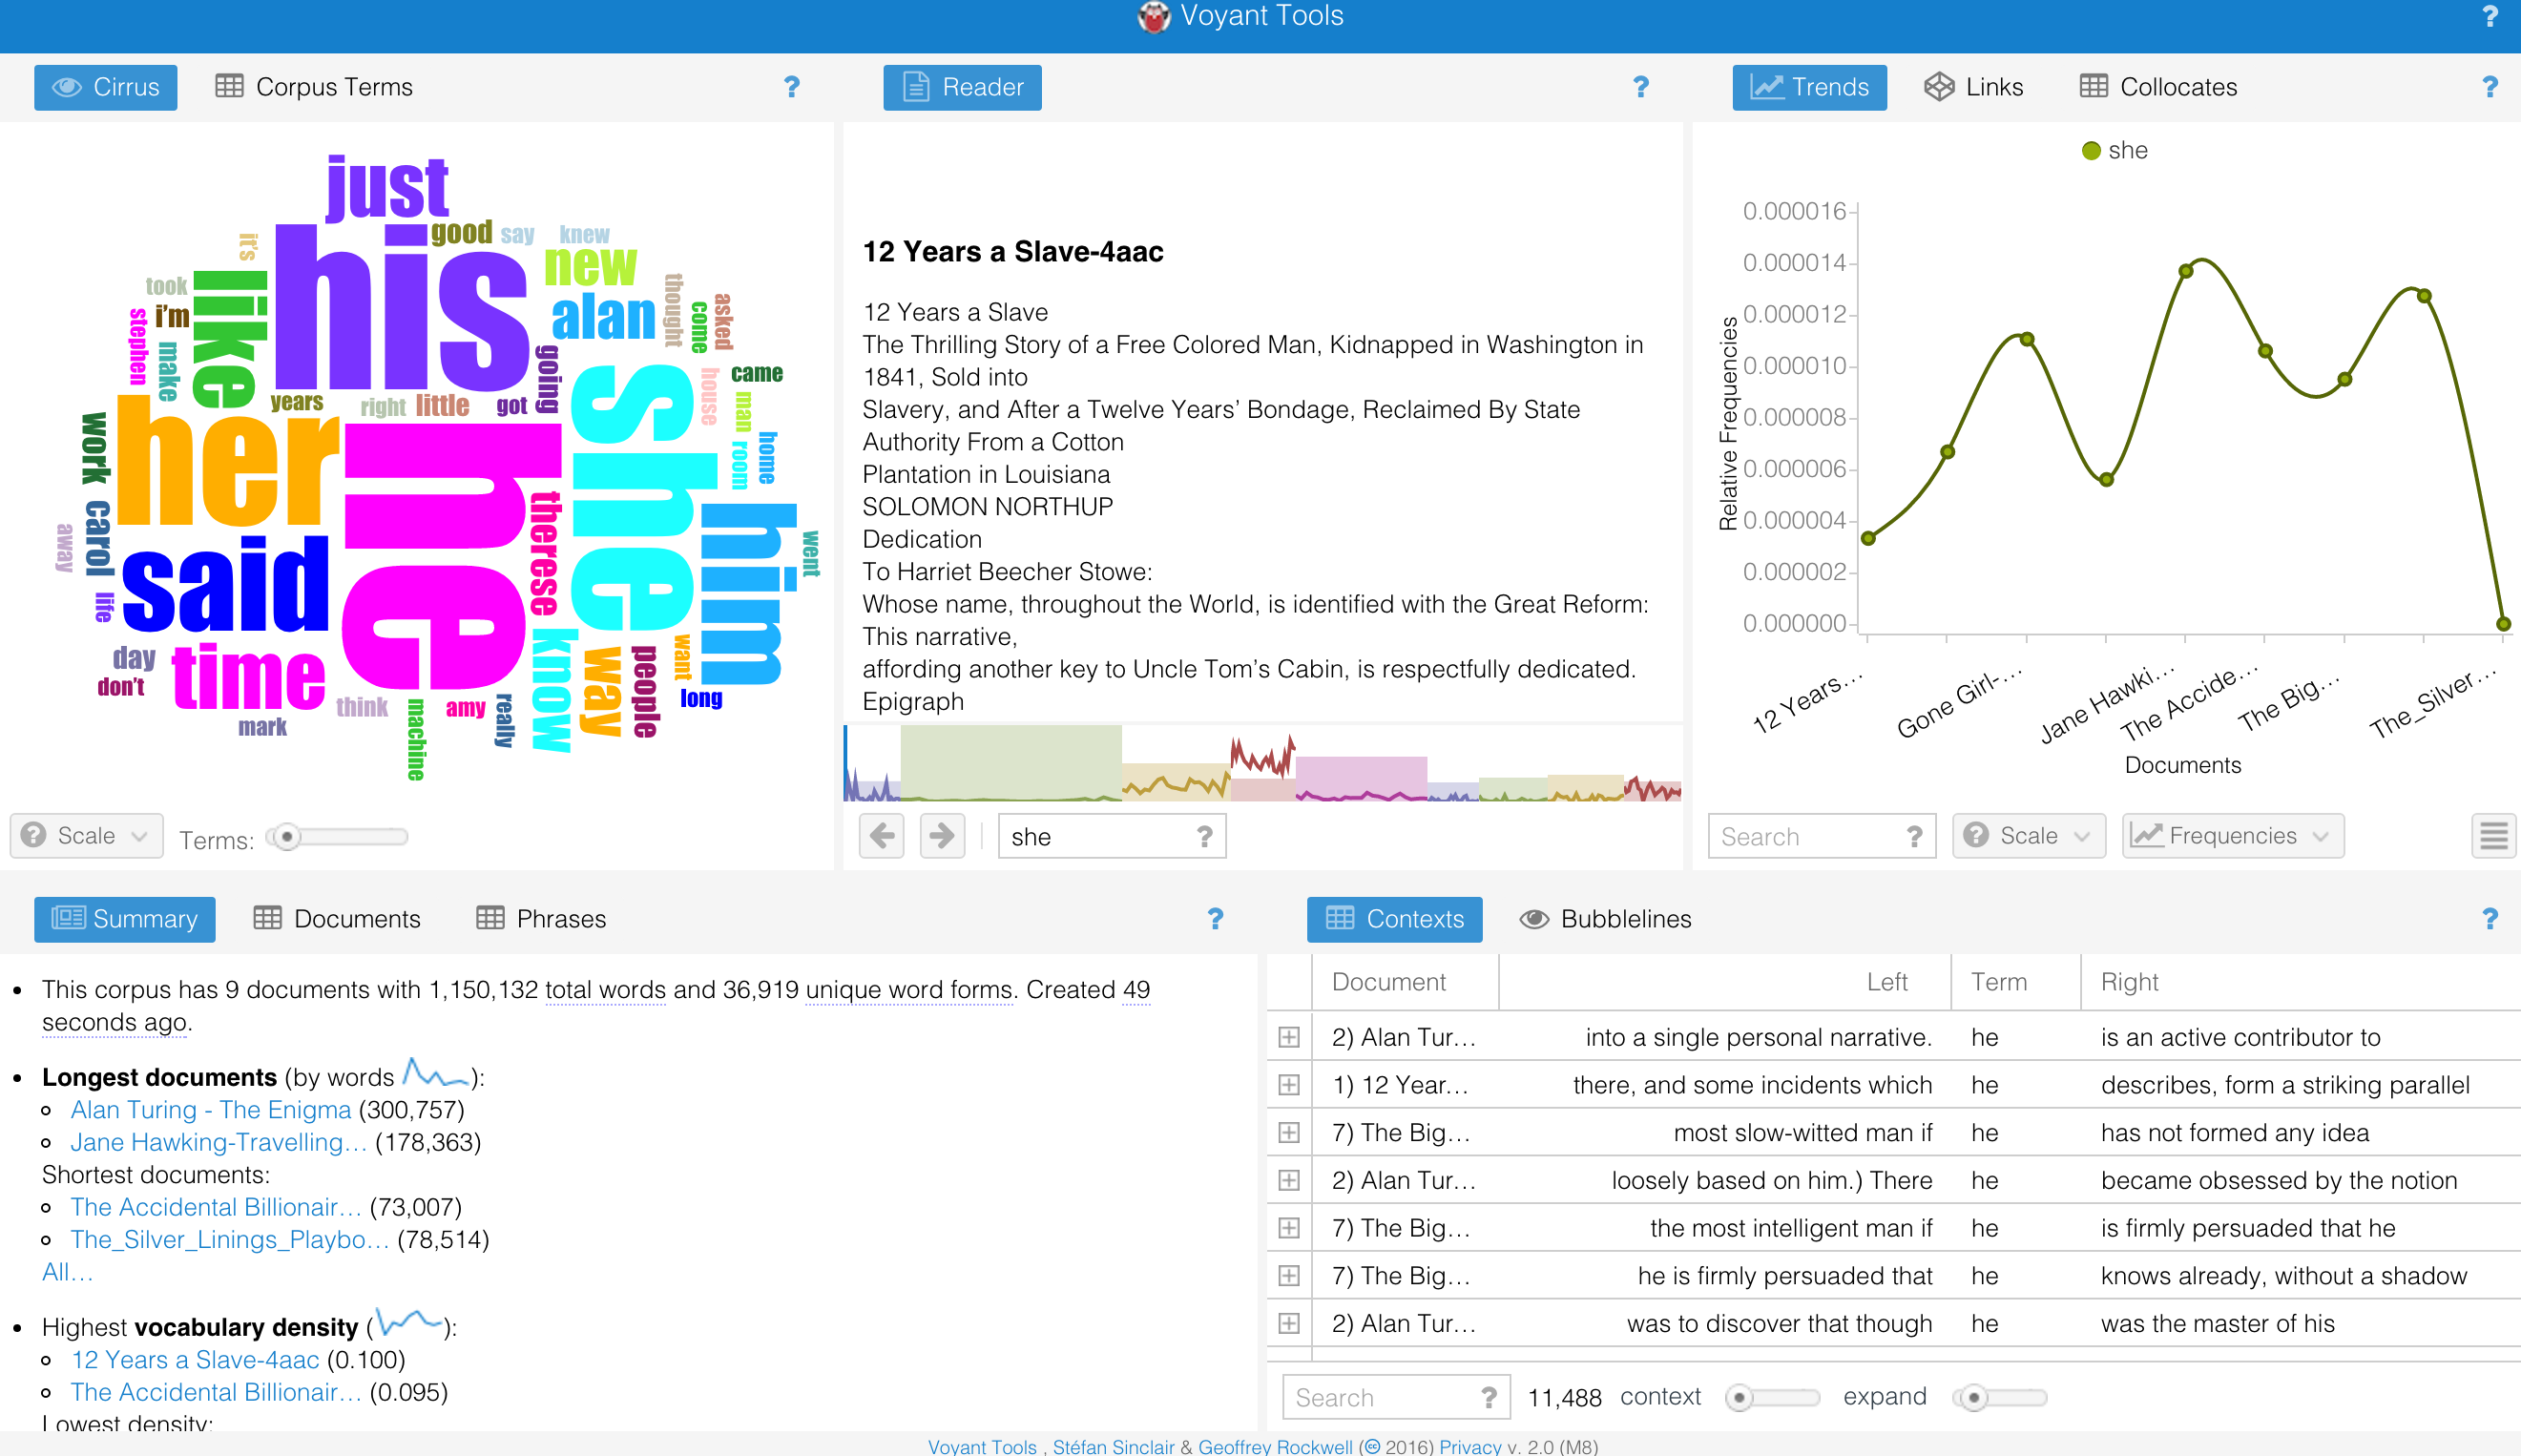Go to previous occurrence with left arrow
The width and height of the screenshot is (2521, 1456).
[x=882, y=836]
